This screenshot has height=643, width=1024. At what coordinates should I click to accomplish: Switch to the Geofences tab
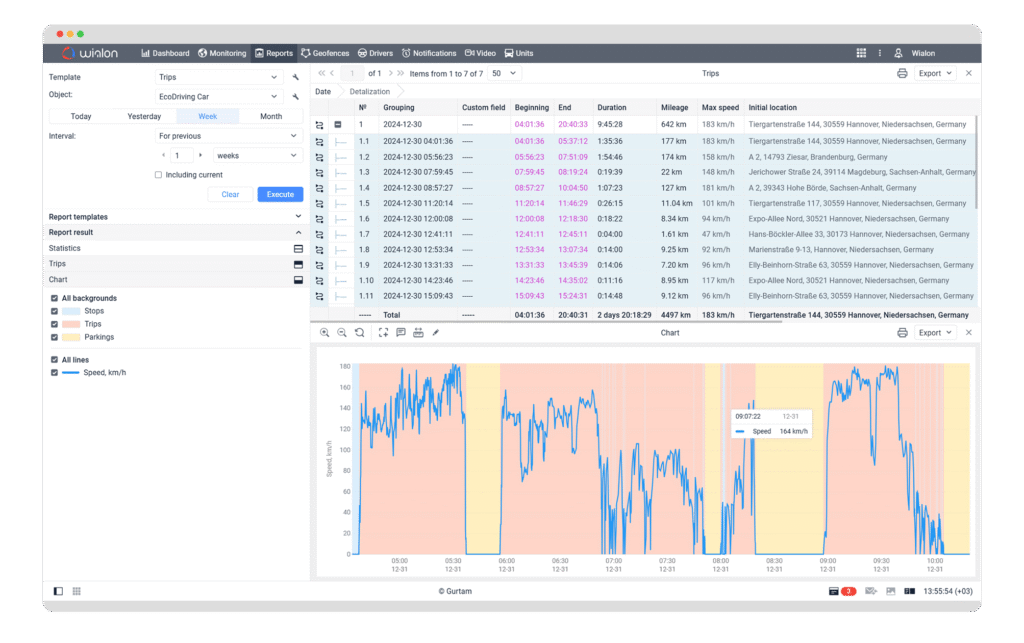325,53
